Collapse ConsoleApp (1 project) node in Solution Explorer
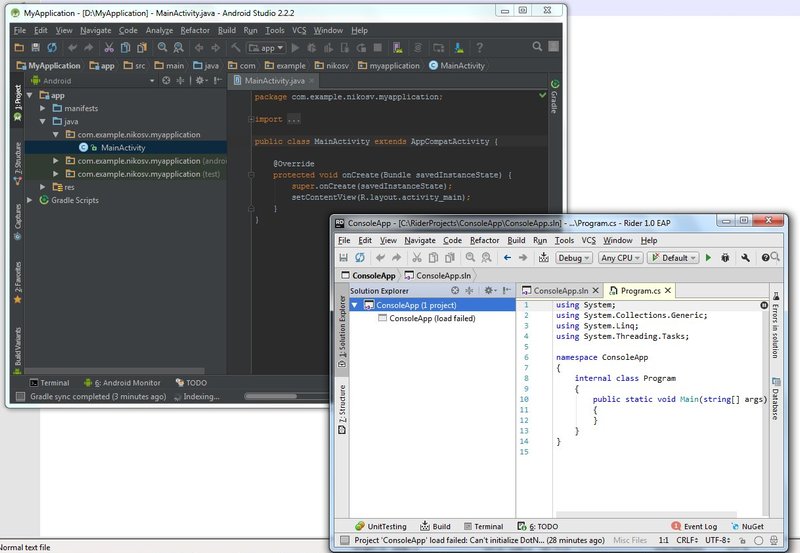Screen dimensions: 800x553 355,305
